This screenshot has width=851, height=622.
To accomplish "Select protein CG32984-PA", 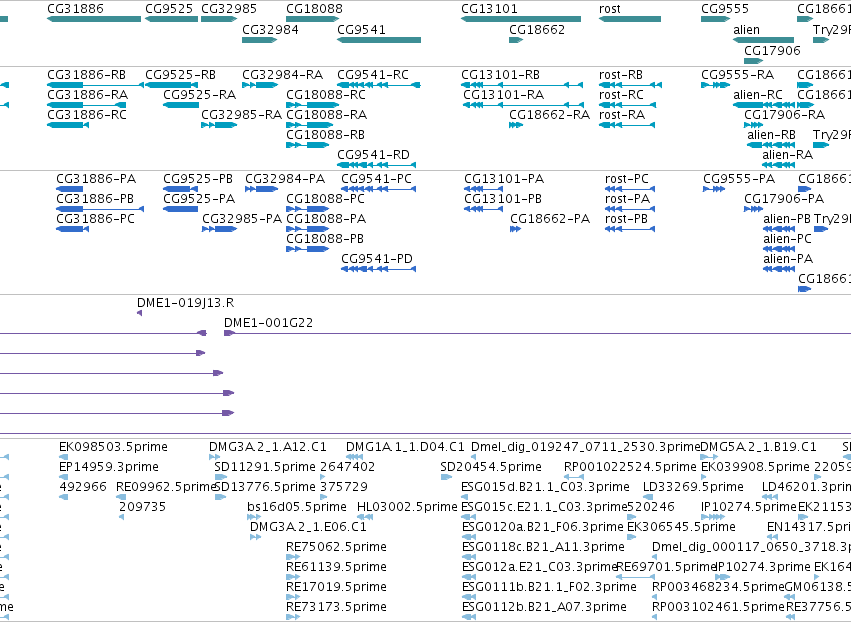I will click(262, 189).
